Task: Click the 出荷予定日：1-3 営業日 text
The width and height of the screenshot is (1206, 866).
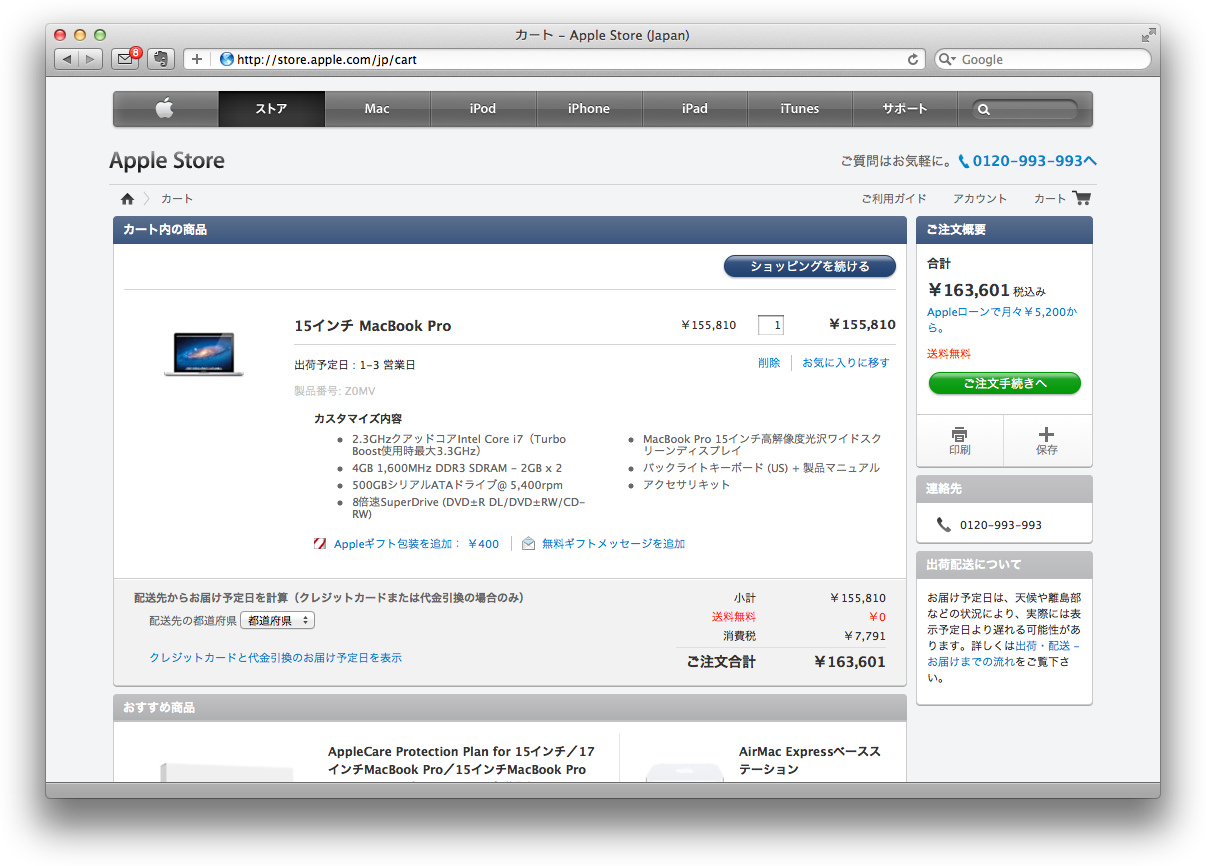Action: coord(355,365)
